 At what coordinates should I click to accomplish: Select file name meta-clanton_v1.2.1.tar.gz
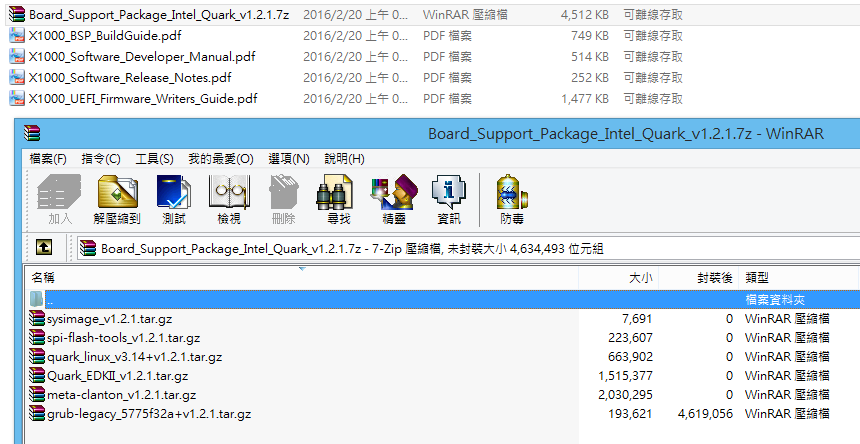[x=121, y=395]
